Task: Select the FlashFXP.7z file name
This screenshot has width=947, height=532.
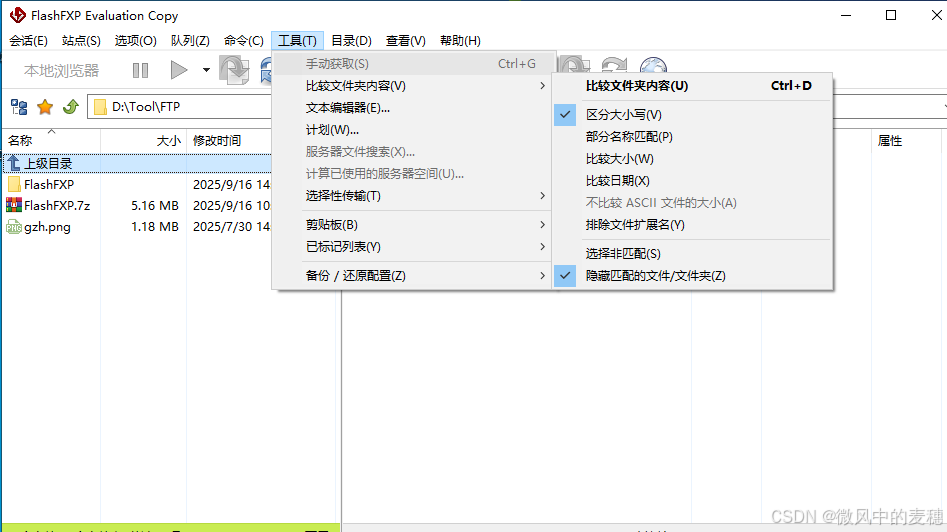Action: pyautogui.click(x=57, y=205)
